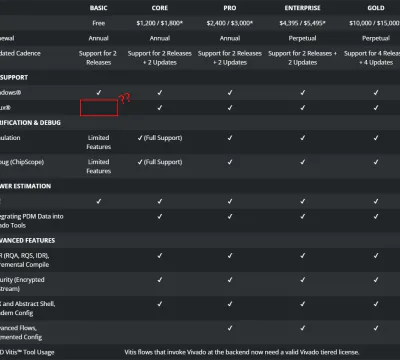Viewport: 400px width, 360px height.
Task: Click the 'Free' price under BASIC
Action: click(x=98, y=23)
